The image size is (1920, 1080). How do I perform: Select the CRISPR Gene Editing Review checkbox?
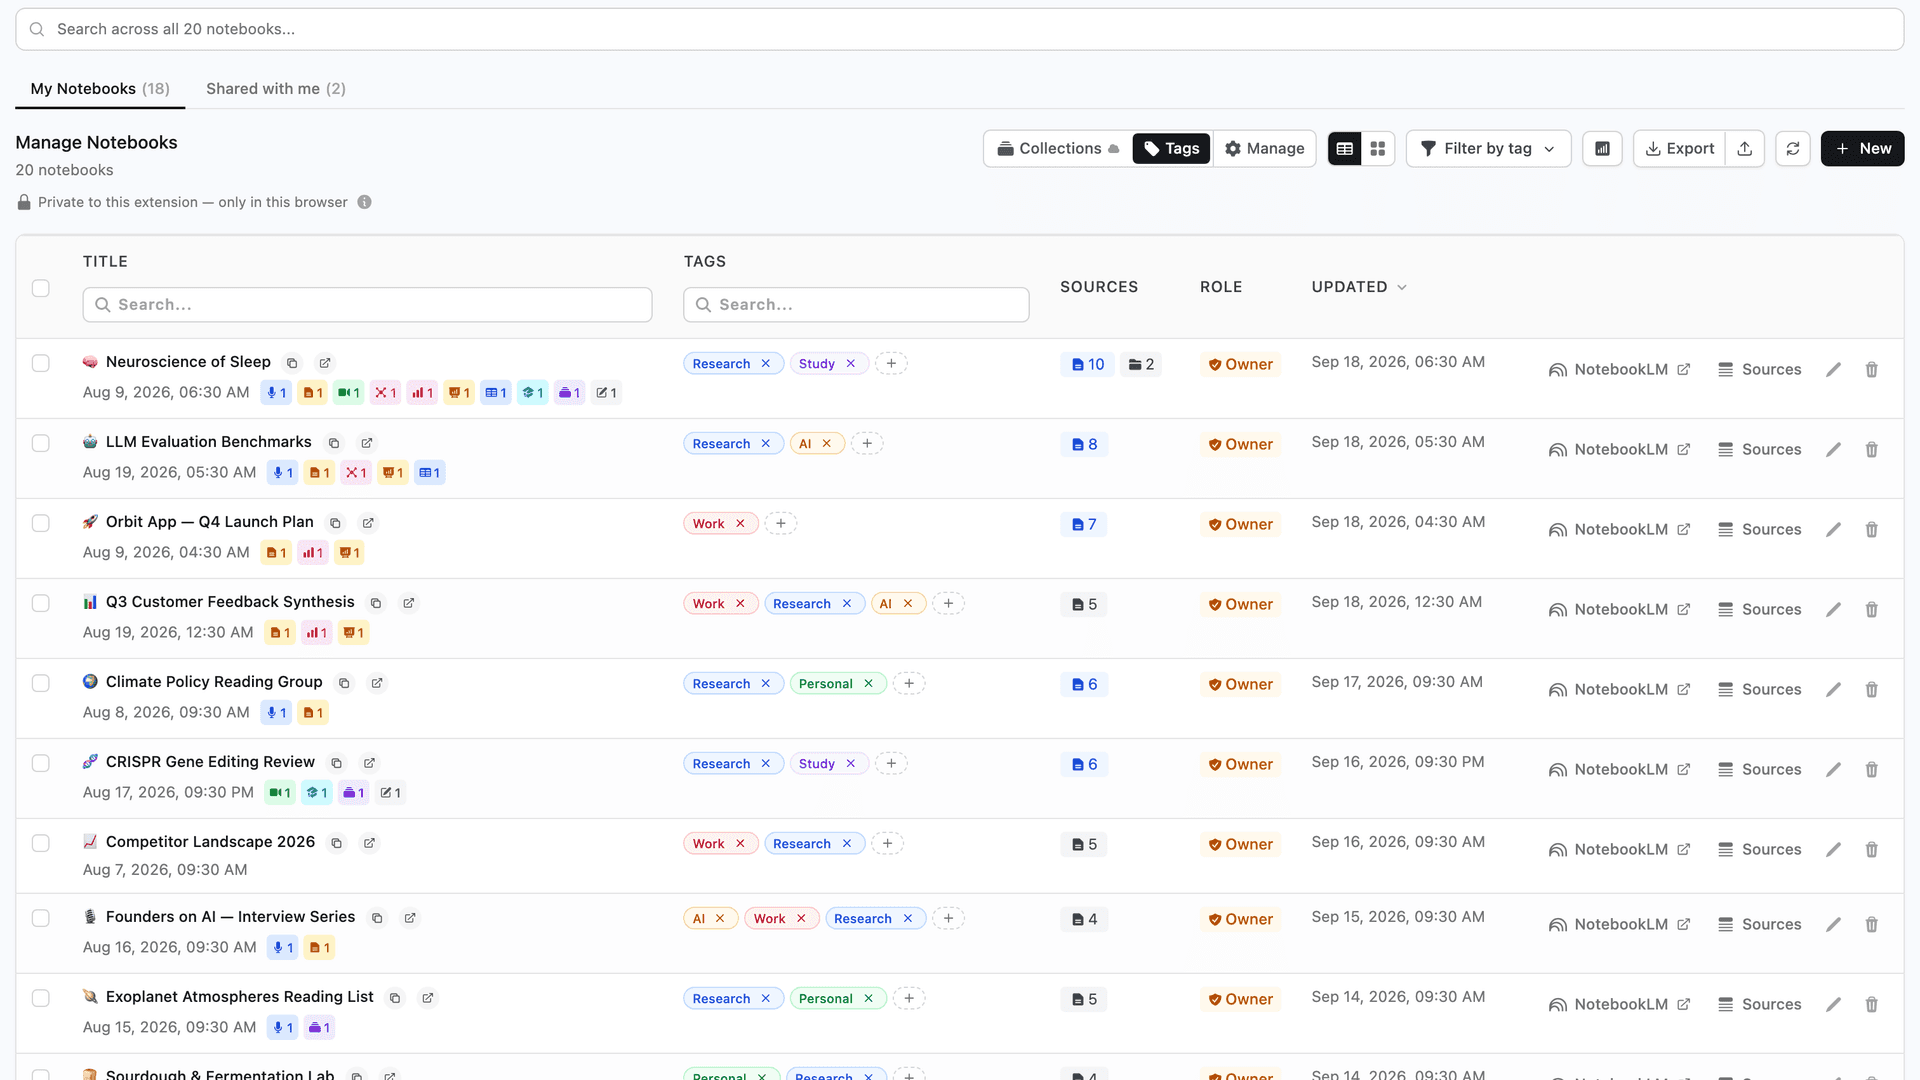pyautogui.click(x=41, y=763)
